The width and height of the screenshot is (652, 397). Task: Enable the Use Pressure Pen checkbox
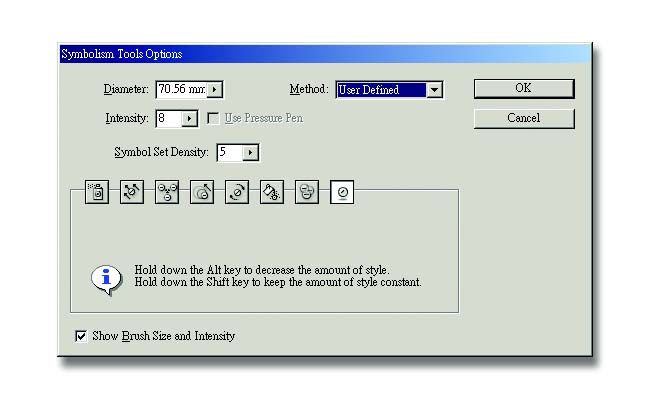[x=213, y=118]
